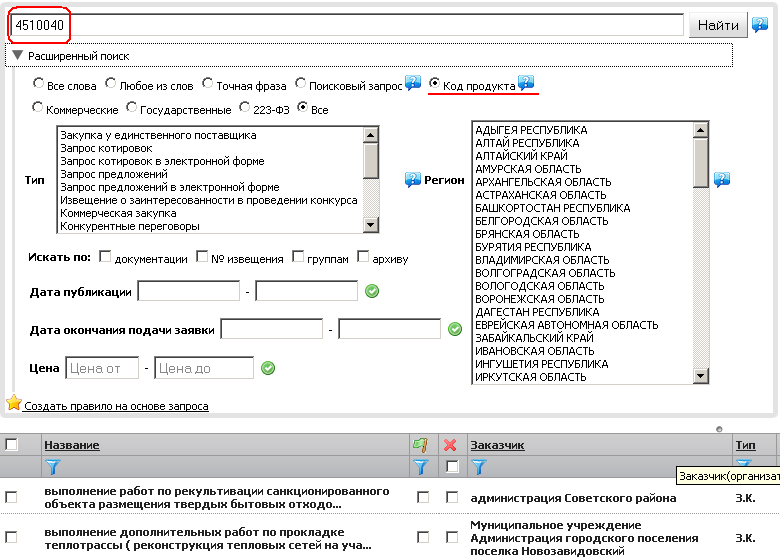Check the архиву checkbox
Viewport: 780px width, 560px height.
[x=362, y=257]
